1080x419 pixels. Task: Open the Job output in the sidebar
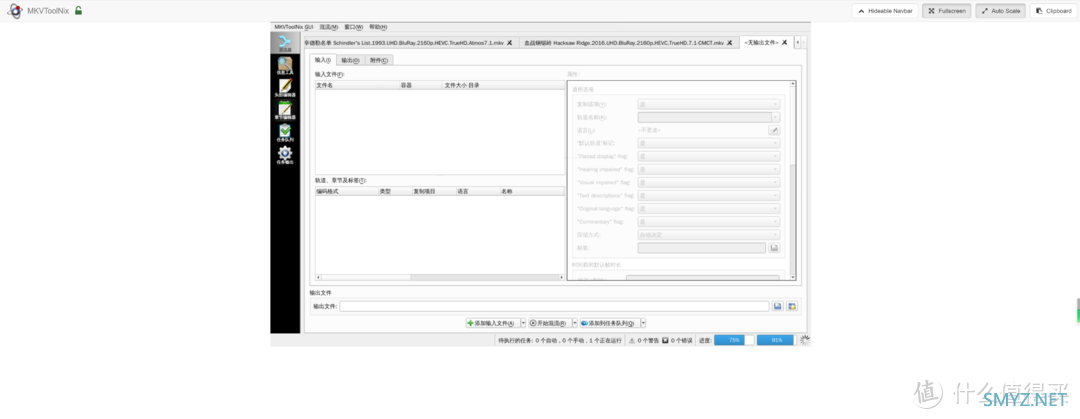(284, 154)
